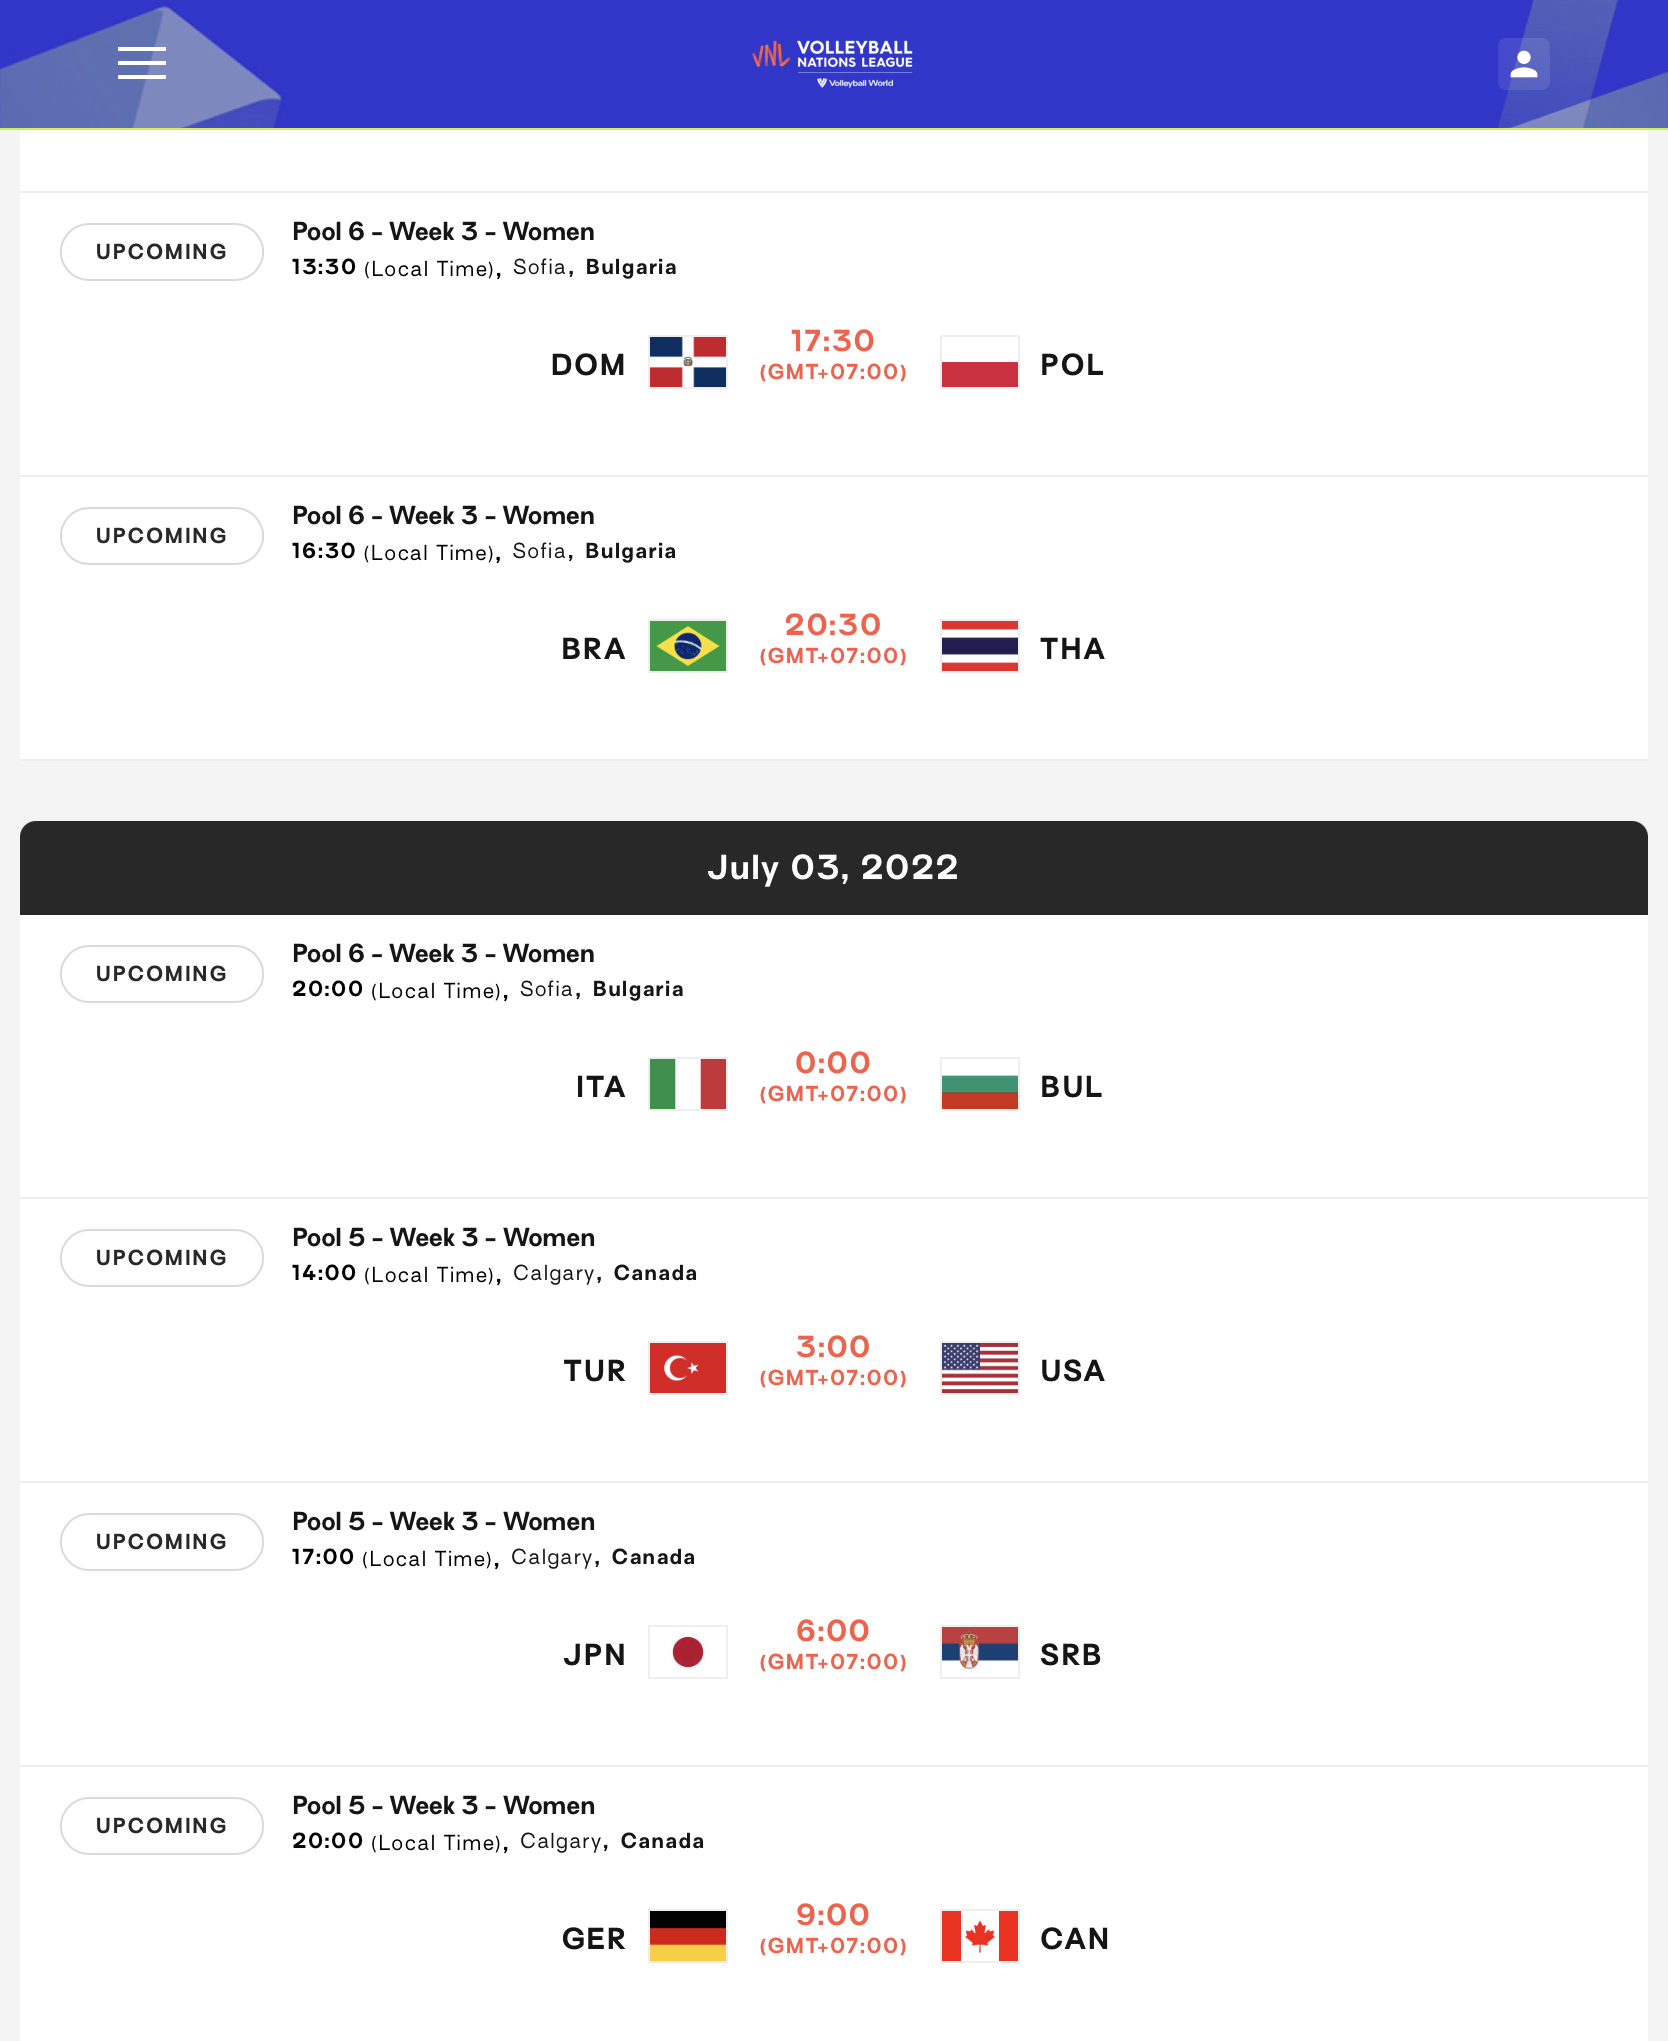
Task: Open the TUR vs USA 3:00 match
Action: (834, 1340)
